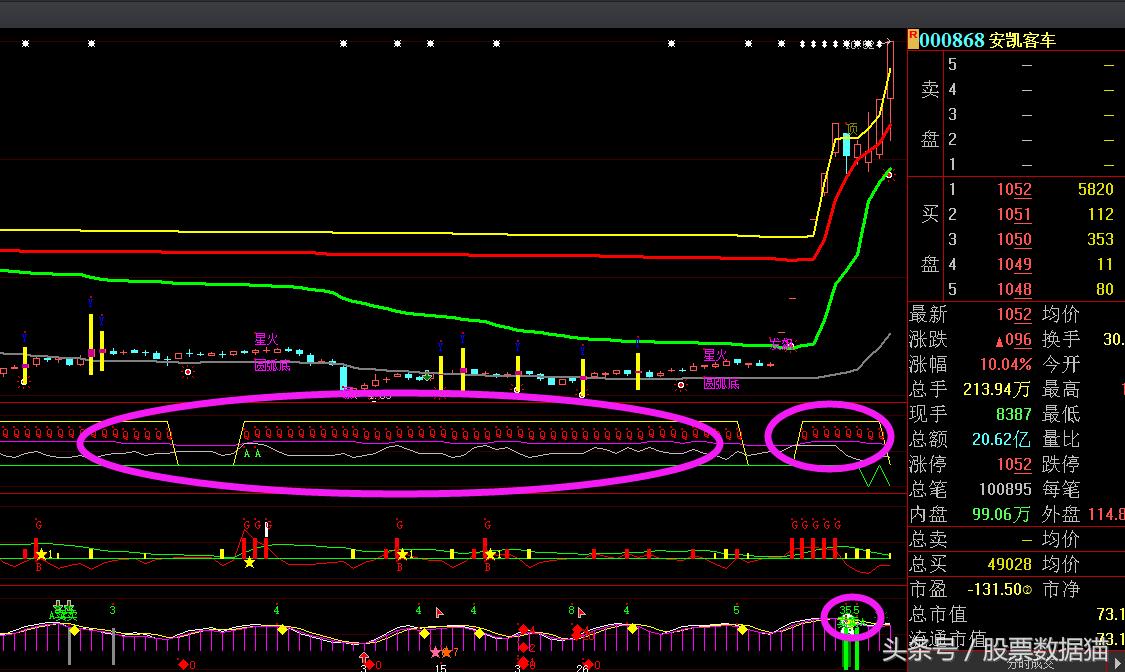The width and height of the screenshot is (1125, 672).
Task: Click the 内盘 value 99.06万
Action: point(1001,514)
